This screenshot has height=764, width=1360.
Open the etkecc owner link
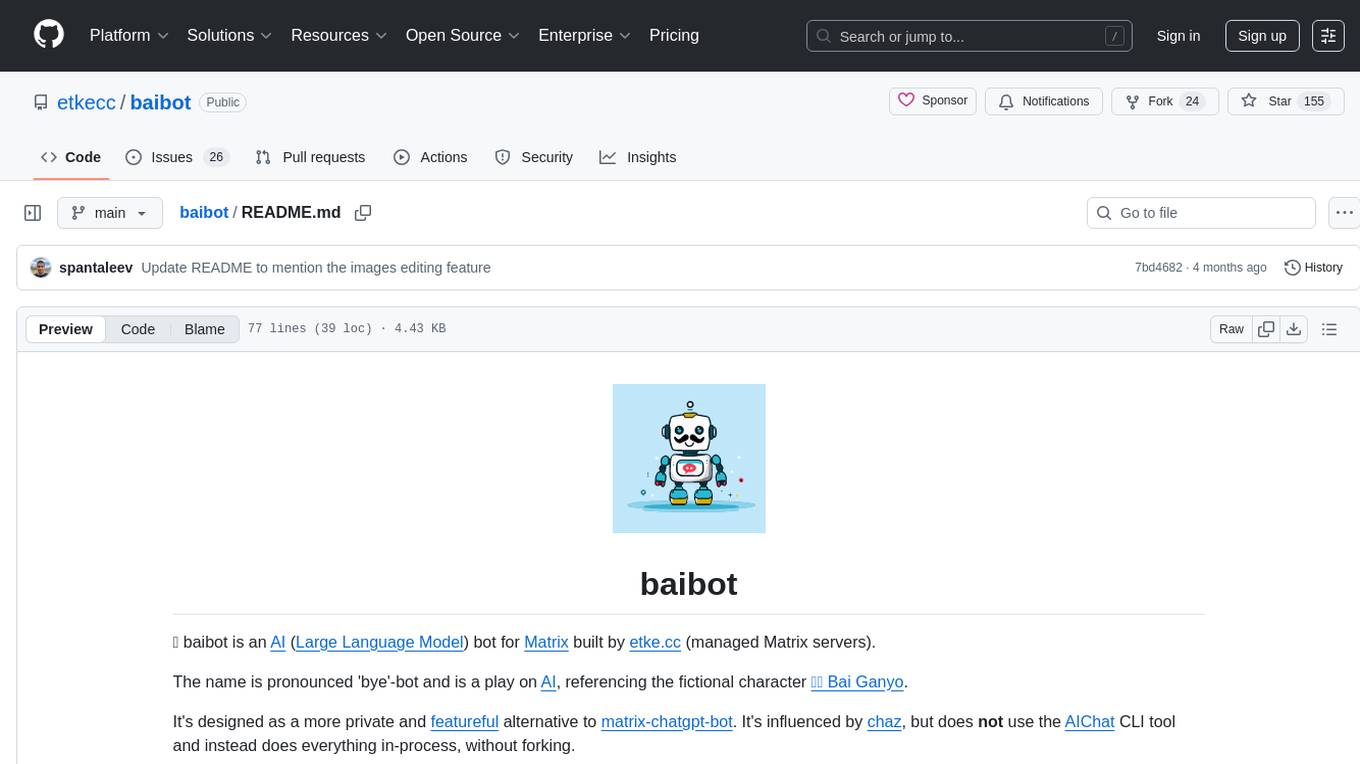tap(87, 102)
